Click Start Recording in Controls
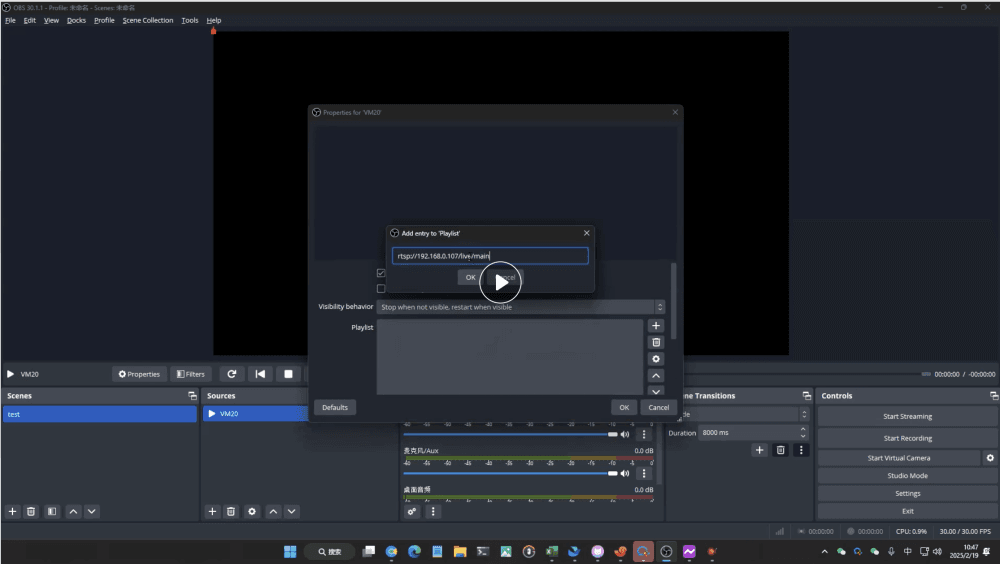This screenshot has height=564, width=1000. pos(908,438)
